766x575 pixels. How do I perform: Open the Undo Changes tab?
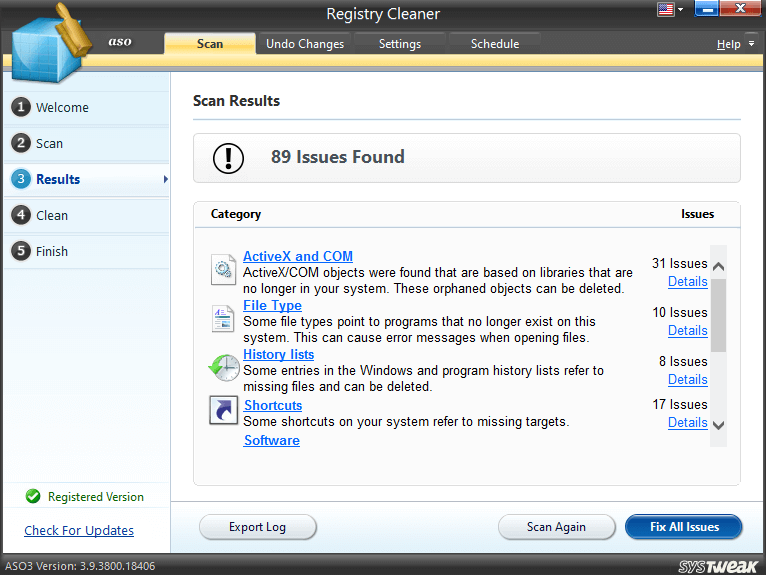(x=305, y=43)
